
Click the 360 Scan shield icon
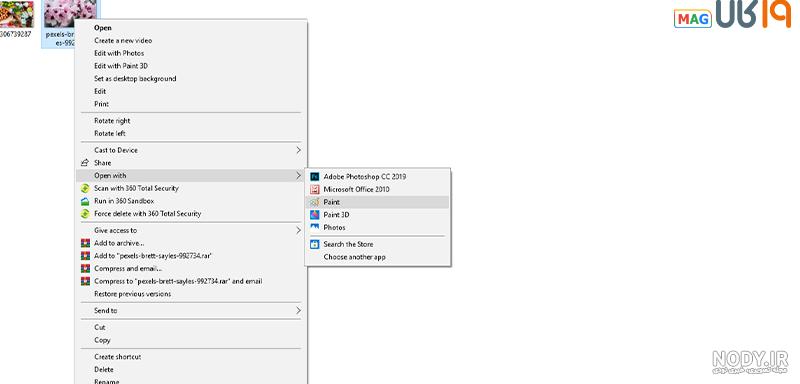click(85, 188)
